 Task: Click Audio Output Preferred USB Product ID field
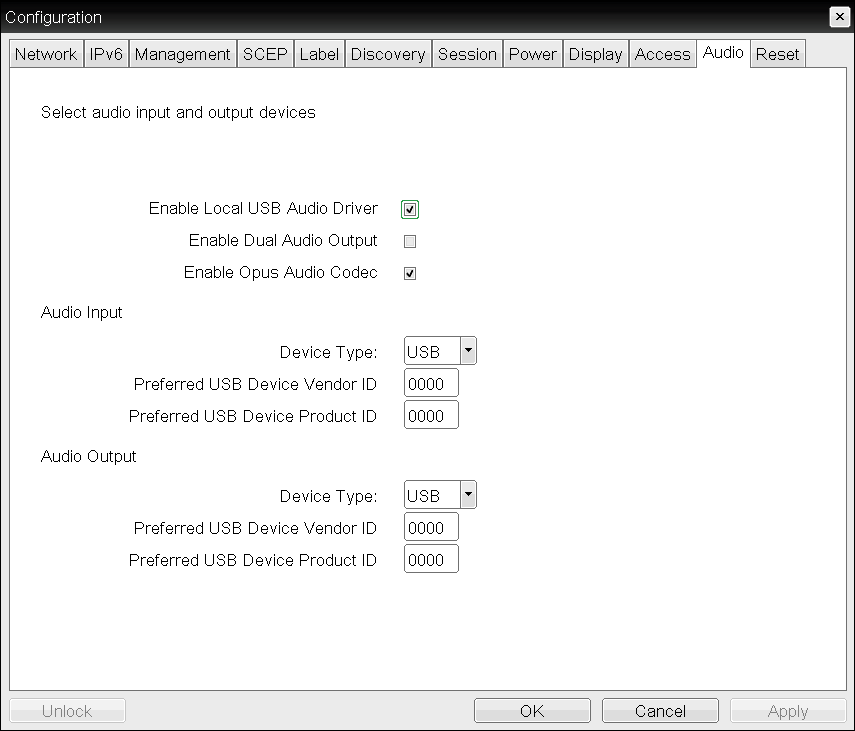[431, 559]
